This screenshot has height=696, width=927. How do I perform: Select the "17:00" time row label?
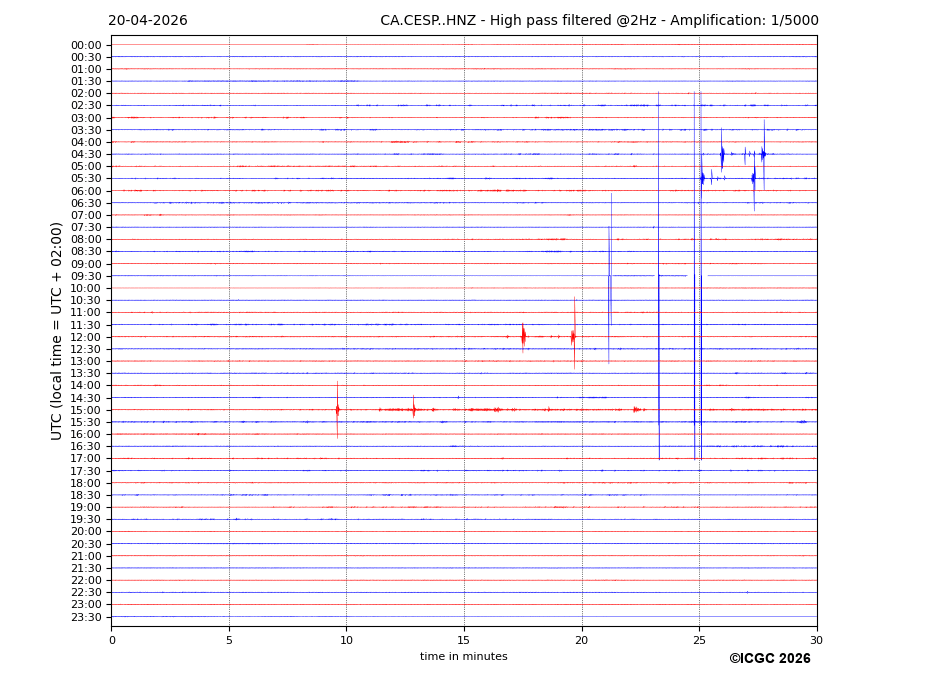click(86, 459)
